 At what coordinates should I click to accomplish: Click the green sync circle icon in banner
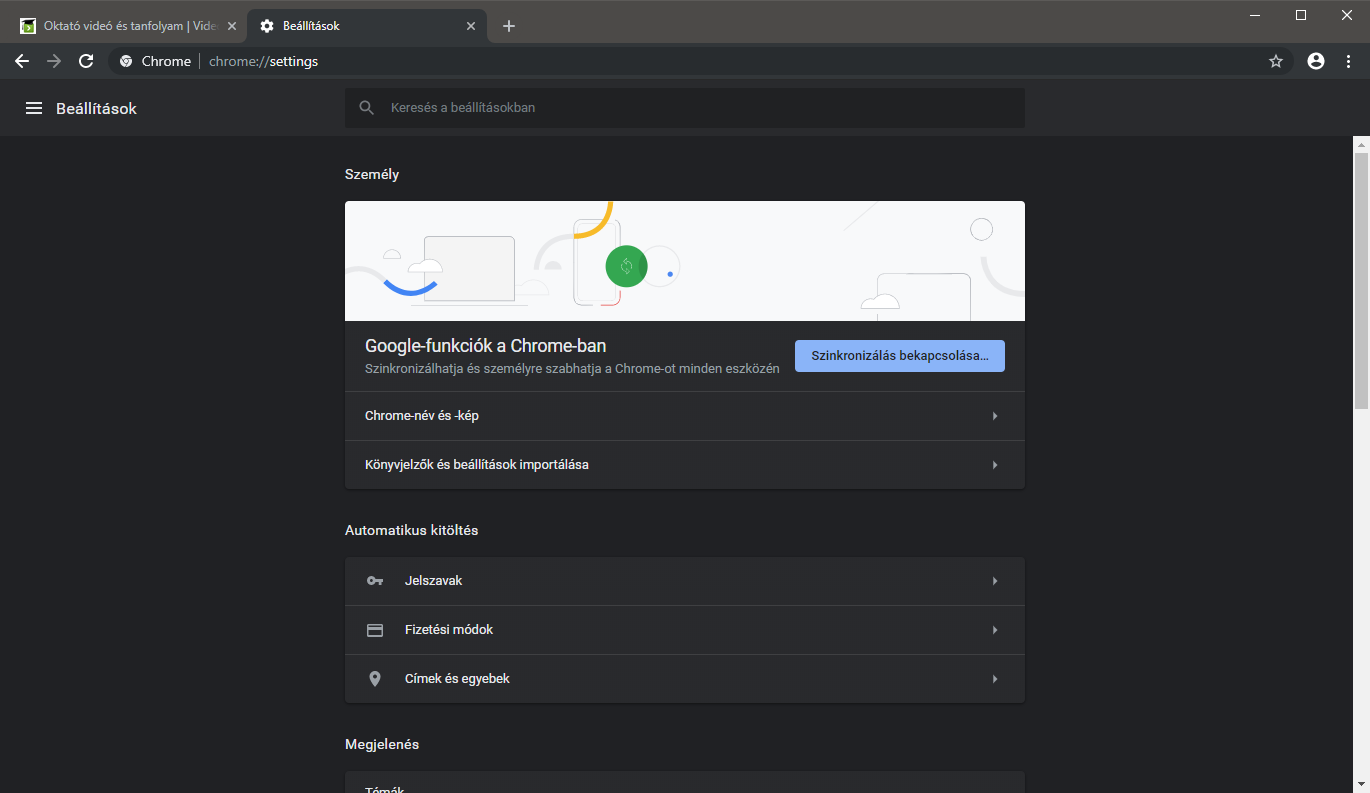click(626, 266)
